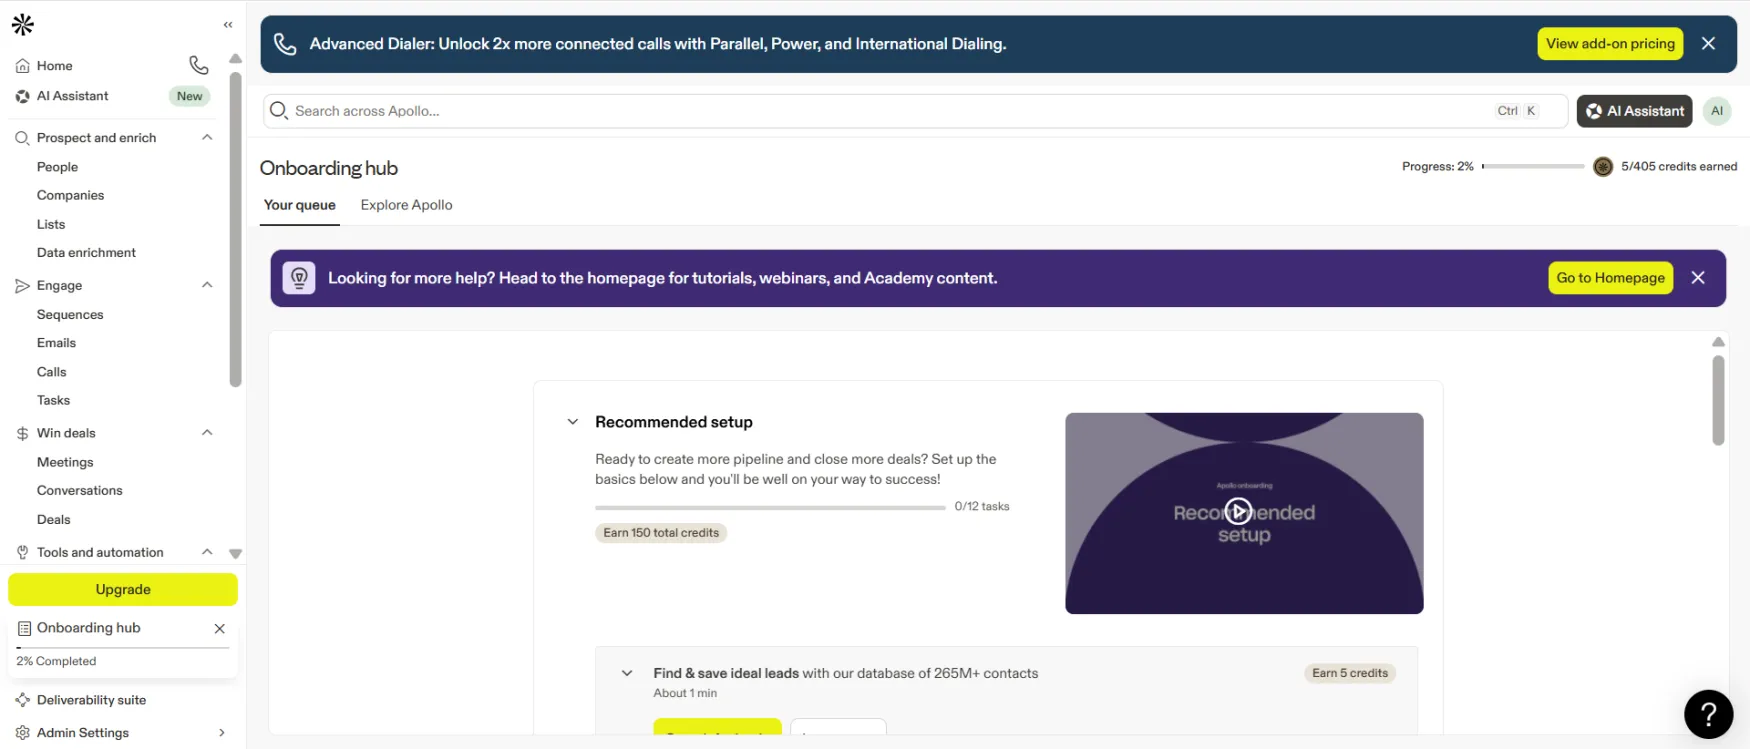Image resolution: width=1750 pixels, height=749 pixels.
Task: Switch to Your queue tab
Action: [x=300, y=205]
